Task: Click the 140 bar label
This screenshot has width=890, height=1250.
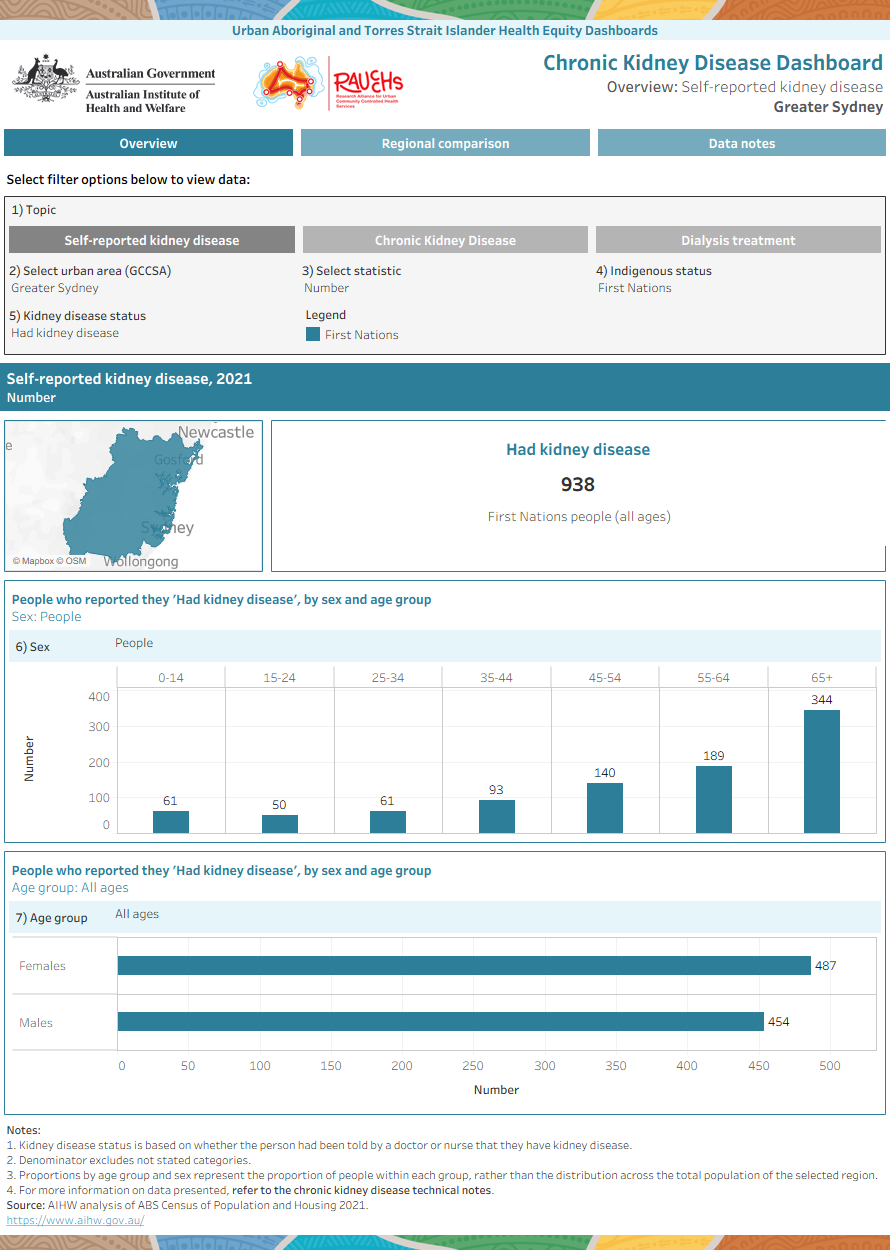Action: (605, 773)
